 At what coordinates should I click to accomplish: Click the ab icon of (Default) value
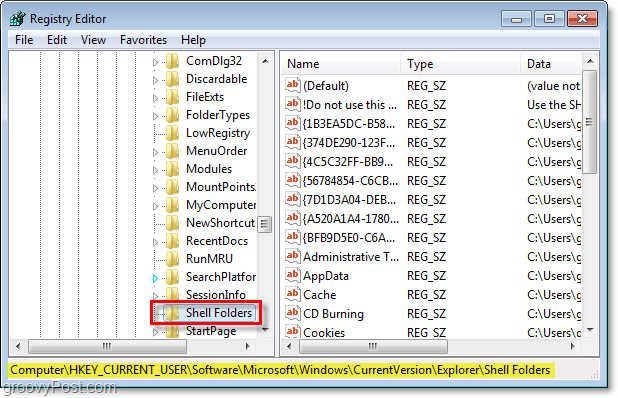tap(292, 85)
